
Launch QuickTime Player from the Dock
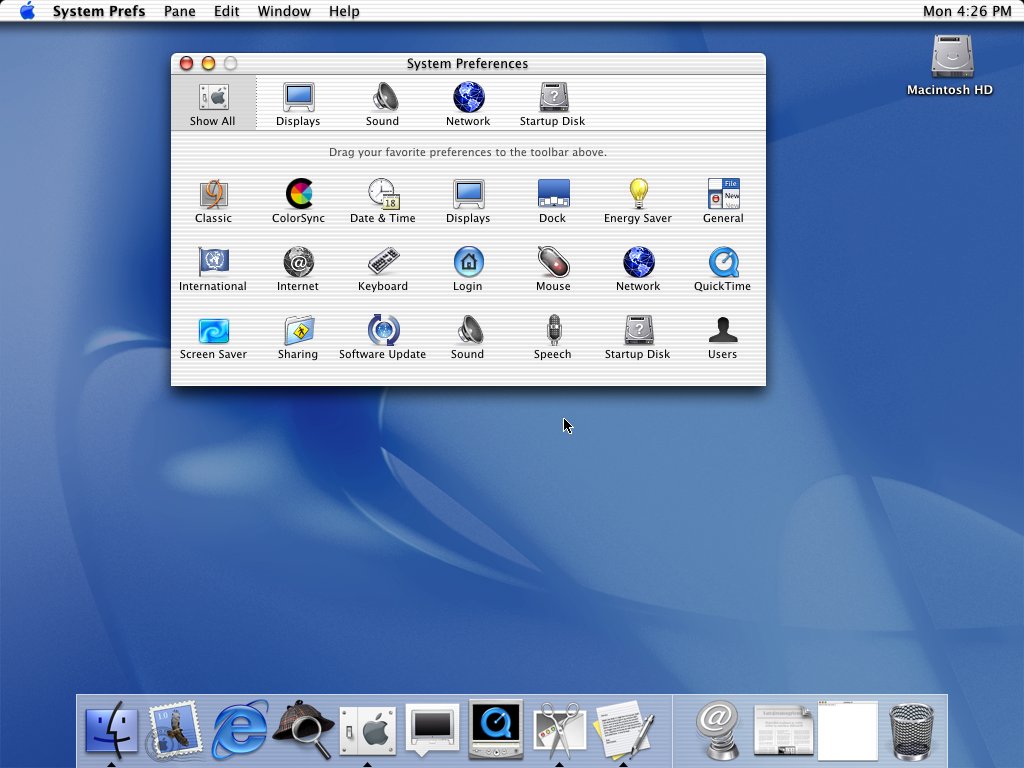pyautogui.click(x=496, y=729)
